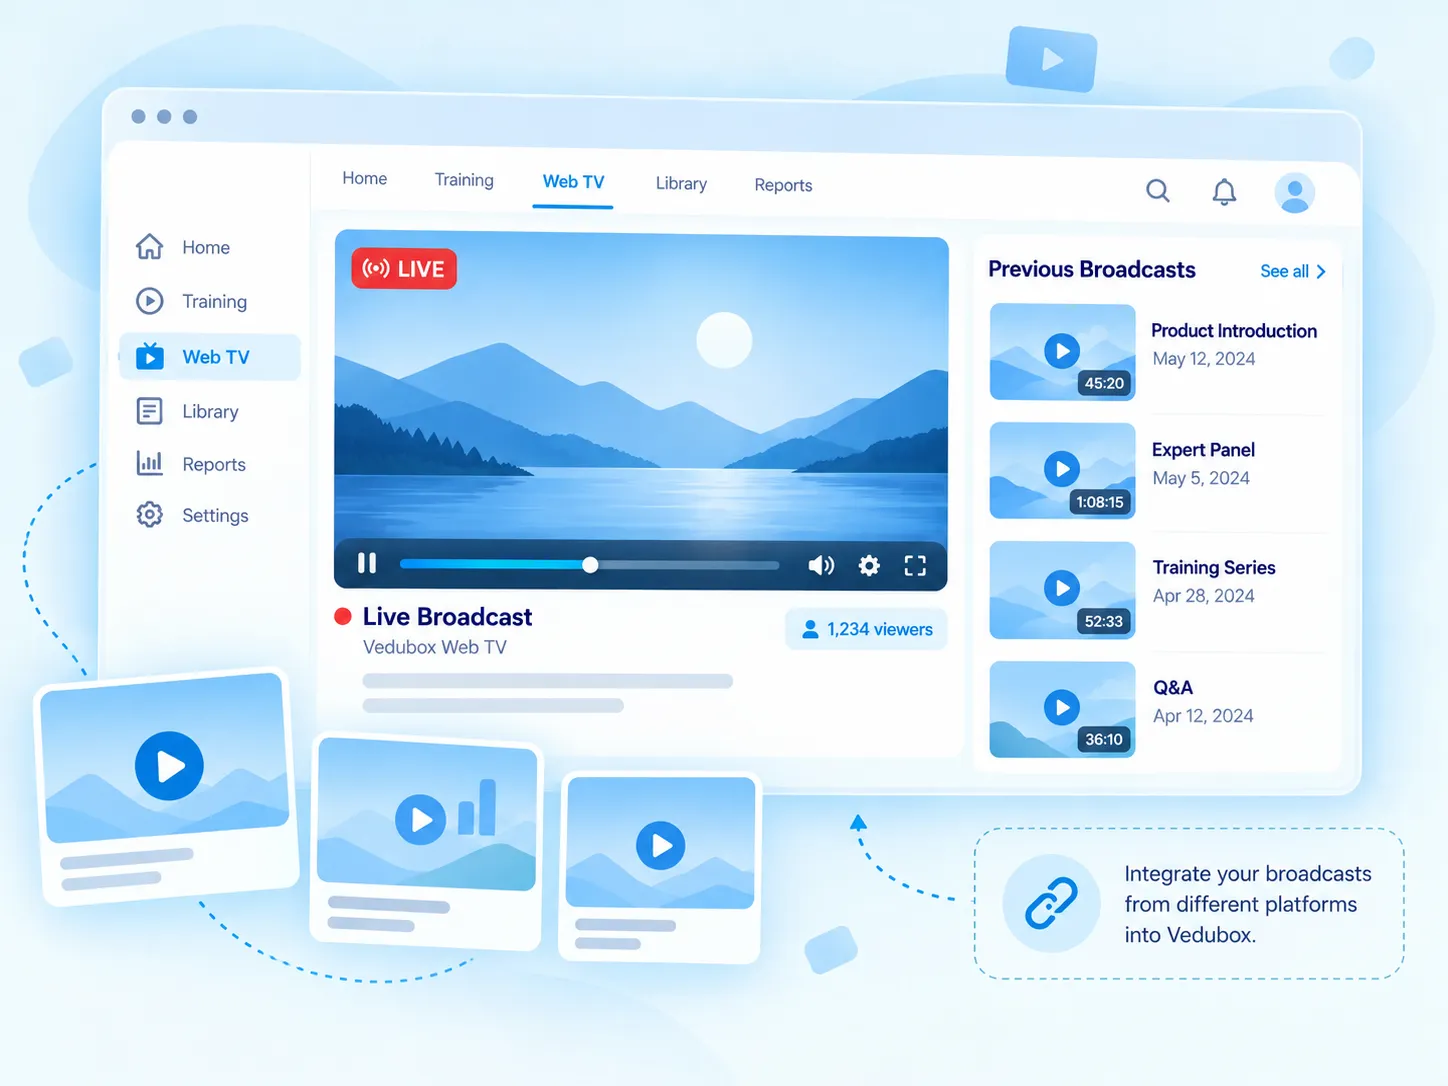This screenshot has width=1448, height=1086.
Task: Open search with the magnifier icon
Action: coord(1158,190)
